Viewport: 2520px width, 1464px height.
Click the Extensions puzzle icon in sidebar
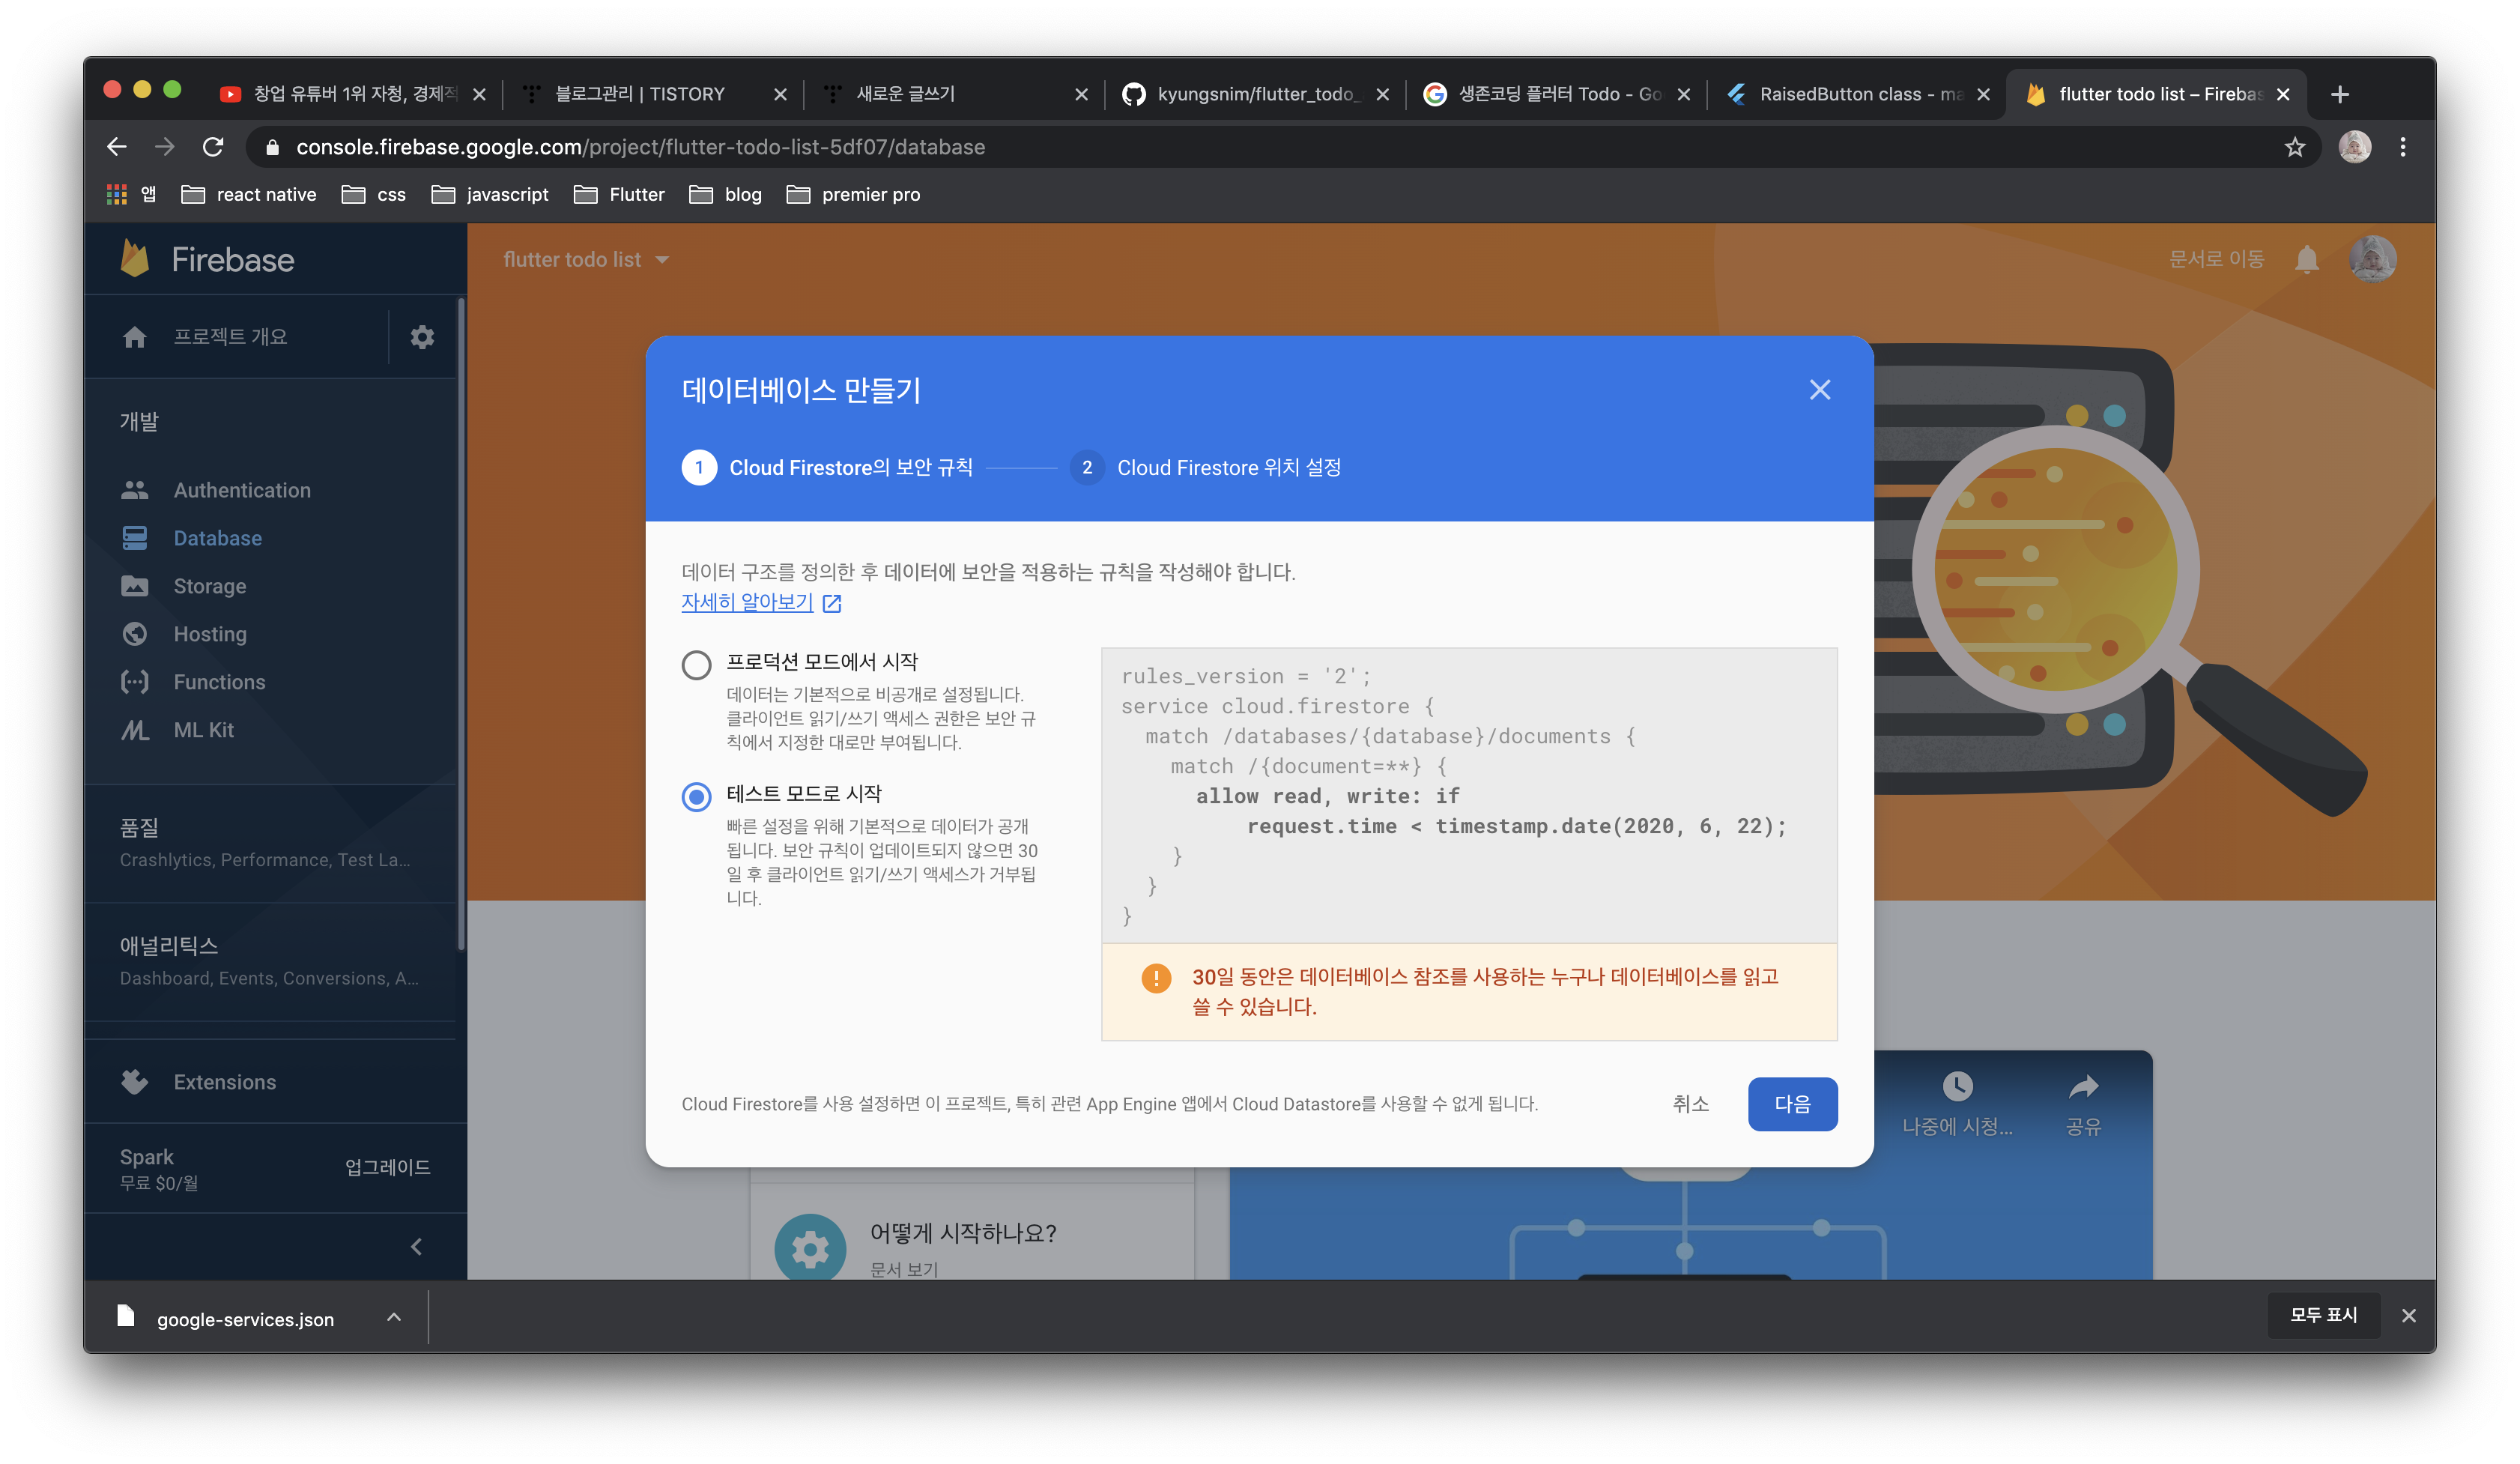pos(135,1082)
